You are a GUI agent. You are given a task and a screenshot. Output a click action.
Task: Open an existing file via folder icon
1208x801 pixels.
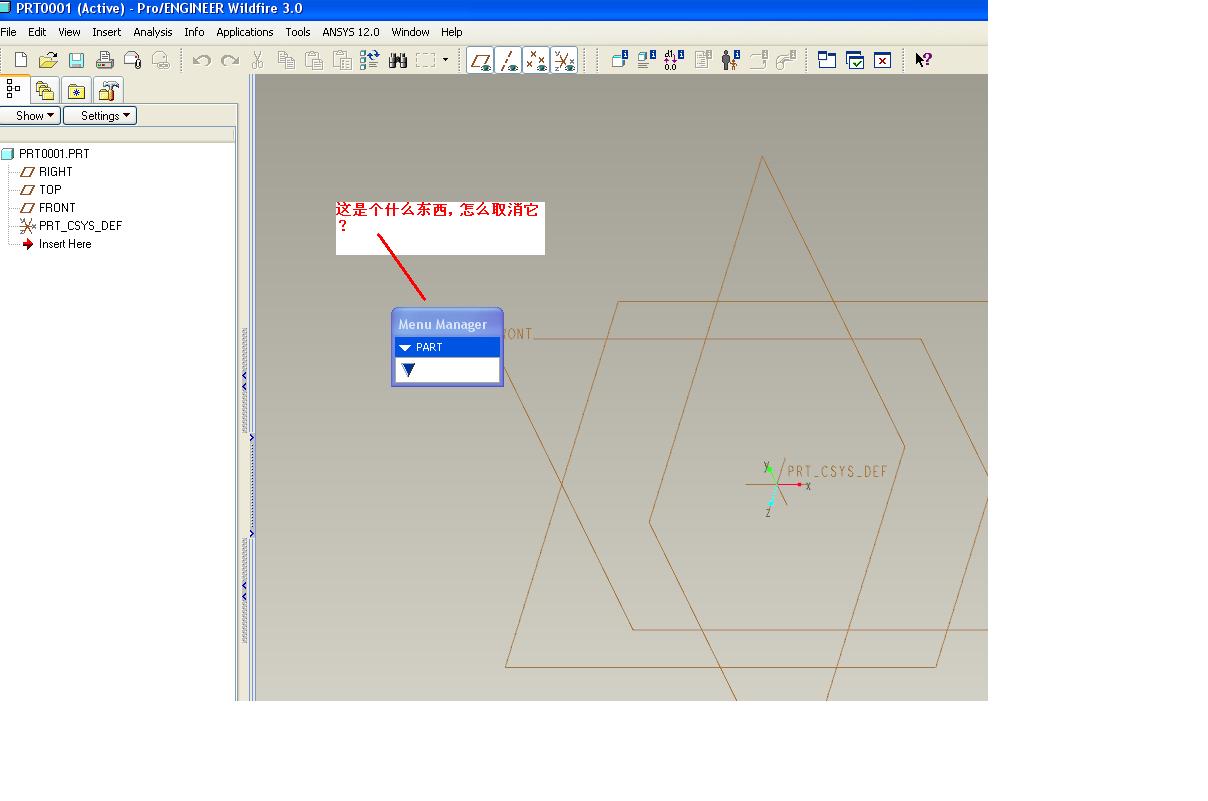pyautogui.click(x=48, y=60)
